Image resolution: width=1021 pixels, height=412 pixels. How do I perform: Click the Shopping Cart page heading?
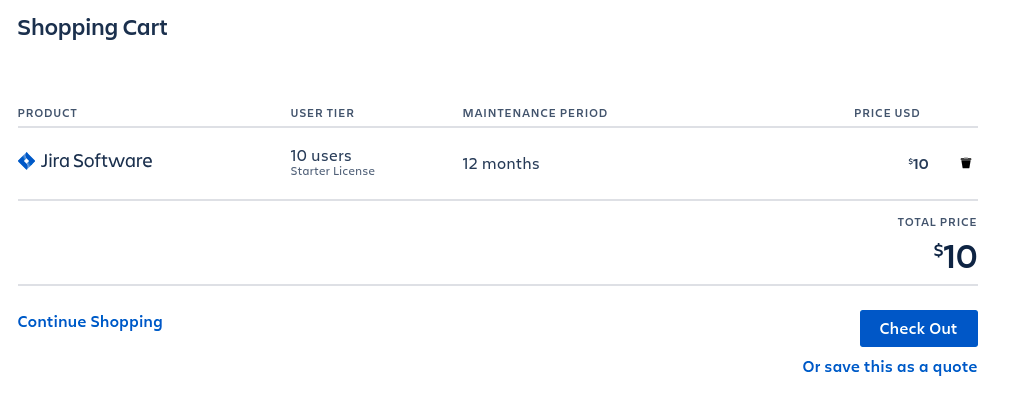coord(92,28)
